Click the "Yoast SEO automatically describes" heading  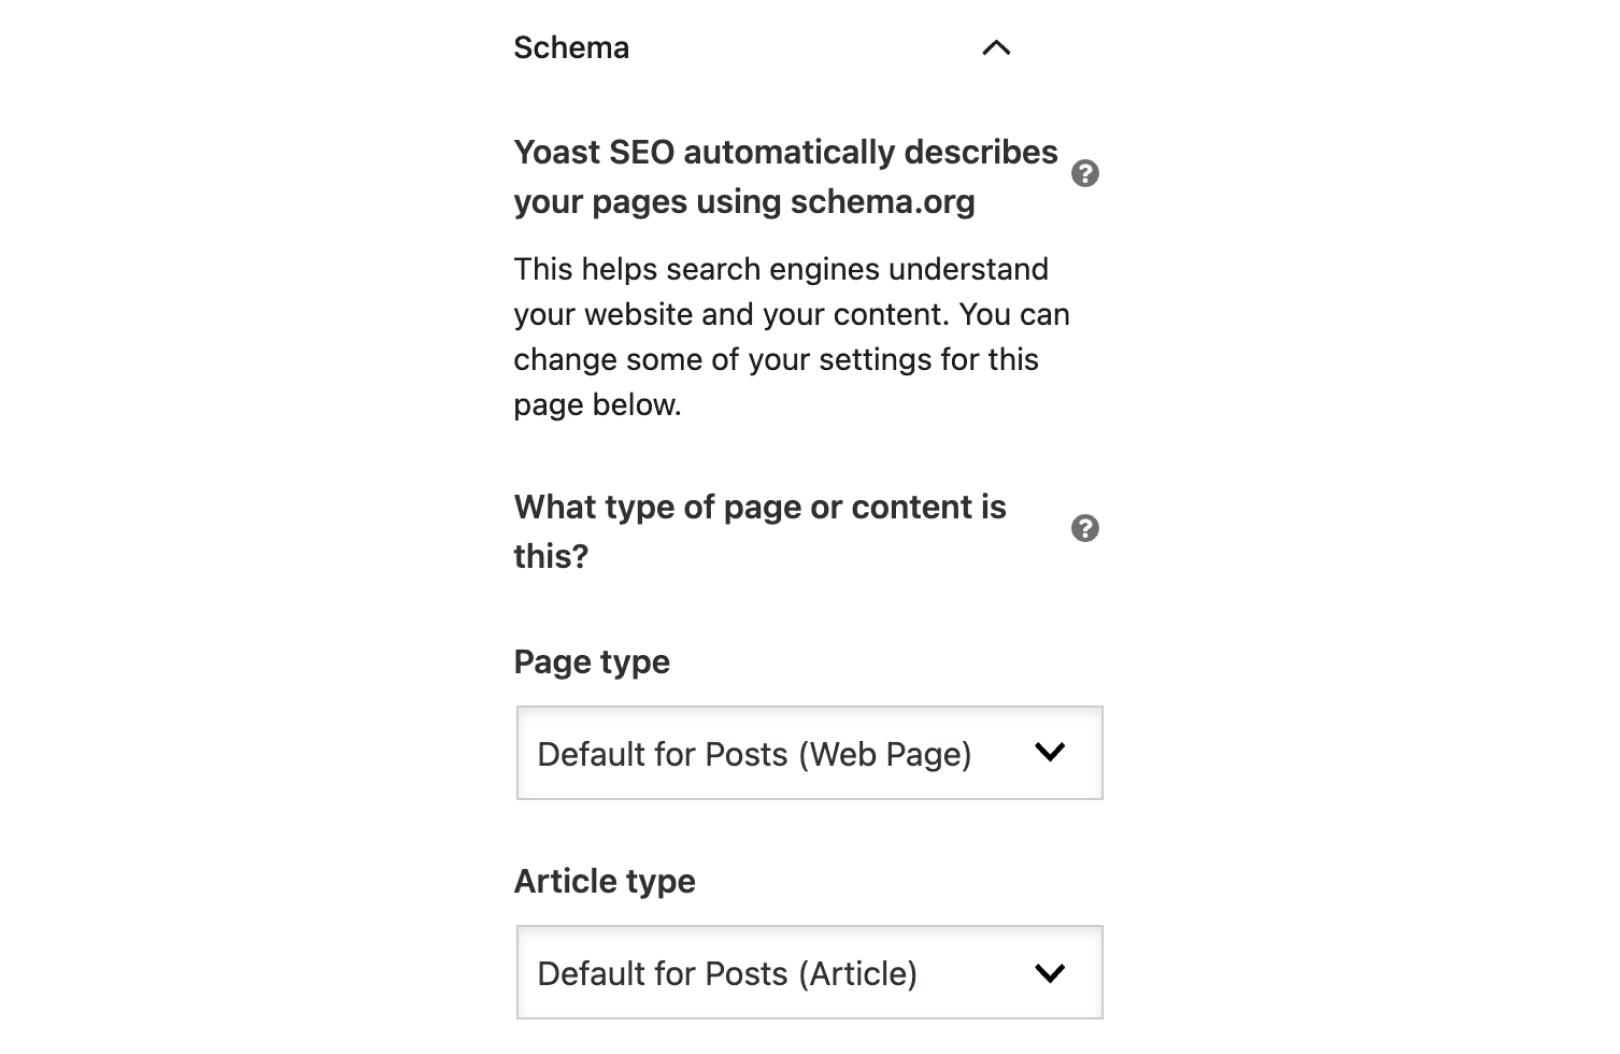(785, 153)
